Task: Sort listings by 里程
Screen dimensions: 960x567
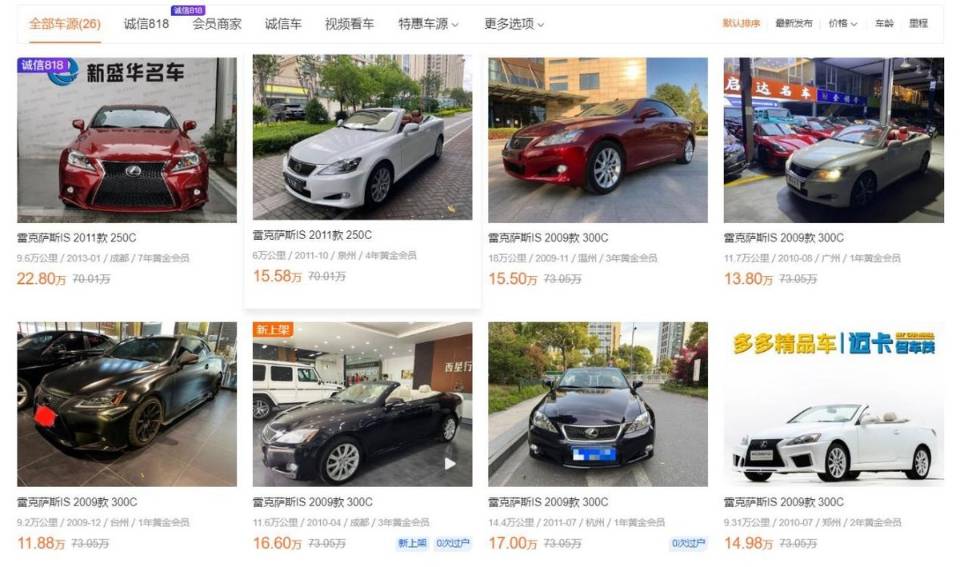Action: (918, 23)
